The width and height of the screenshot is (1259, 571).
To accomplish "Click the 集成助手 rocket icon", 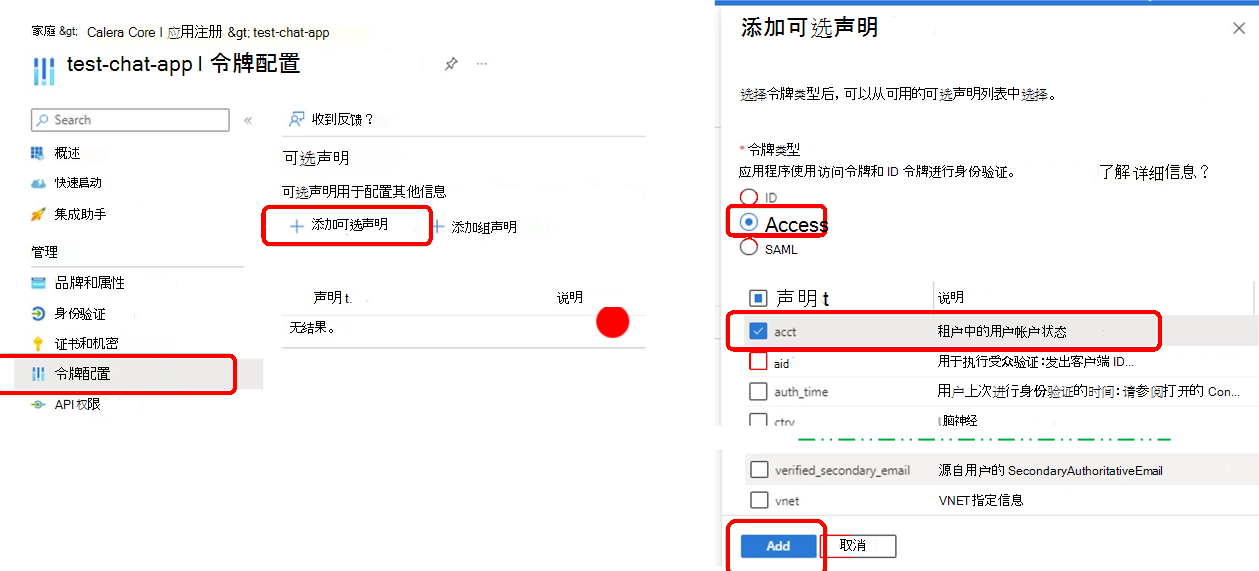I will point(38,214).
